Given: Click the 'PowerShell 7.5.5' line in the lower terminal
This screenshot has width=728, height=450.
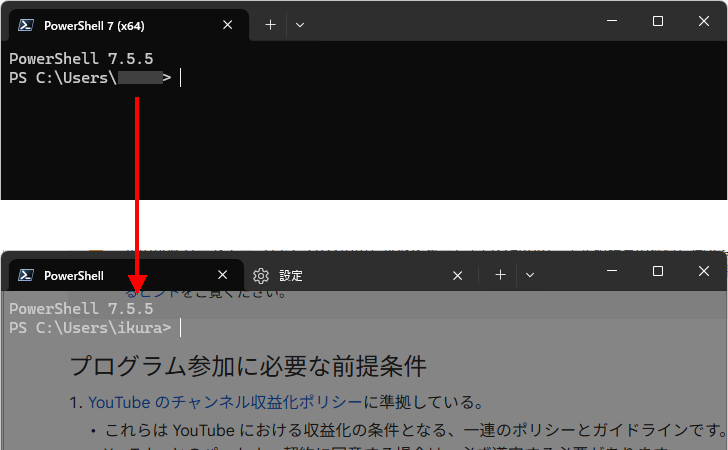Looking at the screenshot, I should (81, 309).
